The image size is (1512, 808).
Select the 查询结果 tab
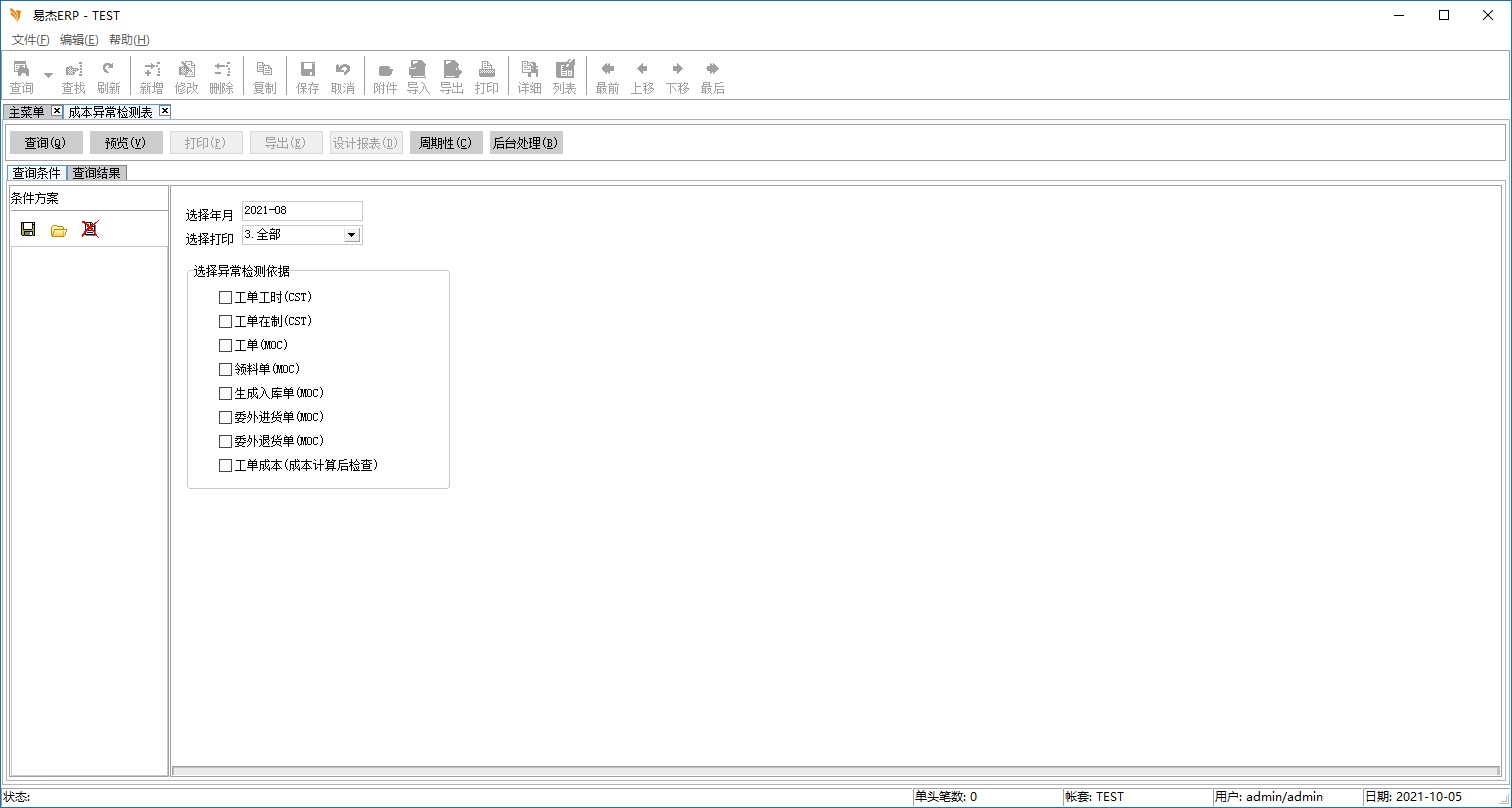[x=97, y=173]
